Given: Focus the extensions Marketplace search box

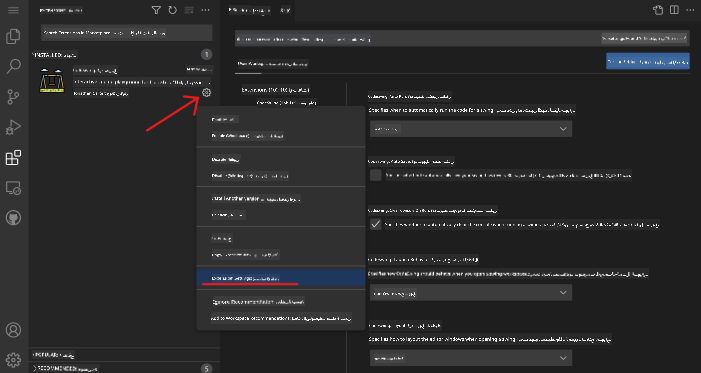Looking at the screenshot, I should (x=127, y=33).
